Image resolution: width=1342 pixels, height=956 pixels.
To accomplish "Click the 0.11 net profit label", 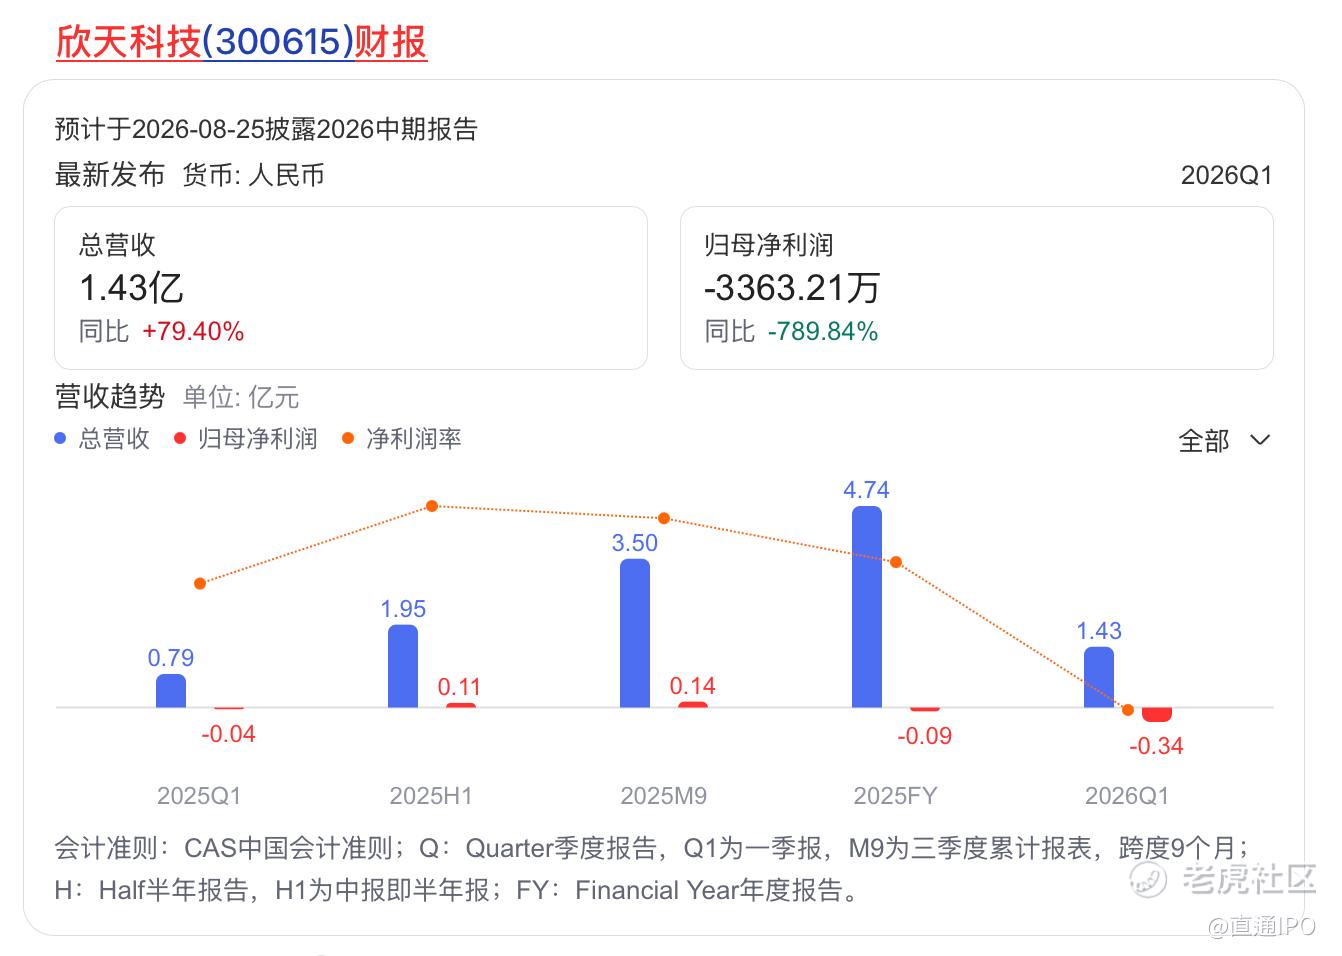I will (460, 687).
